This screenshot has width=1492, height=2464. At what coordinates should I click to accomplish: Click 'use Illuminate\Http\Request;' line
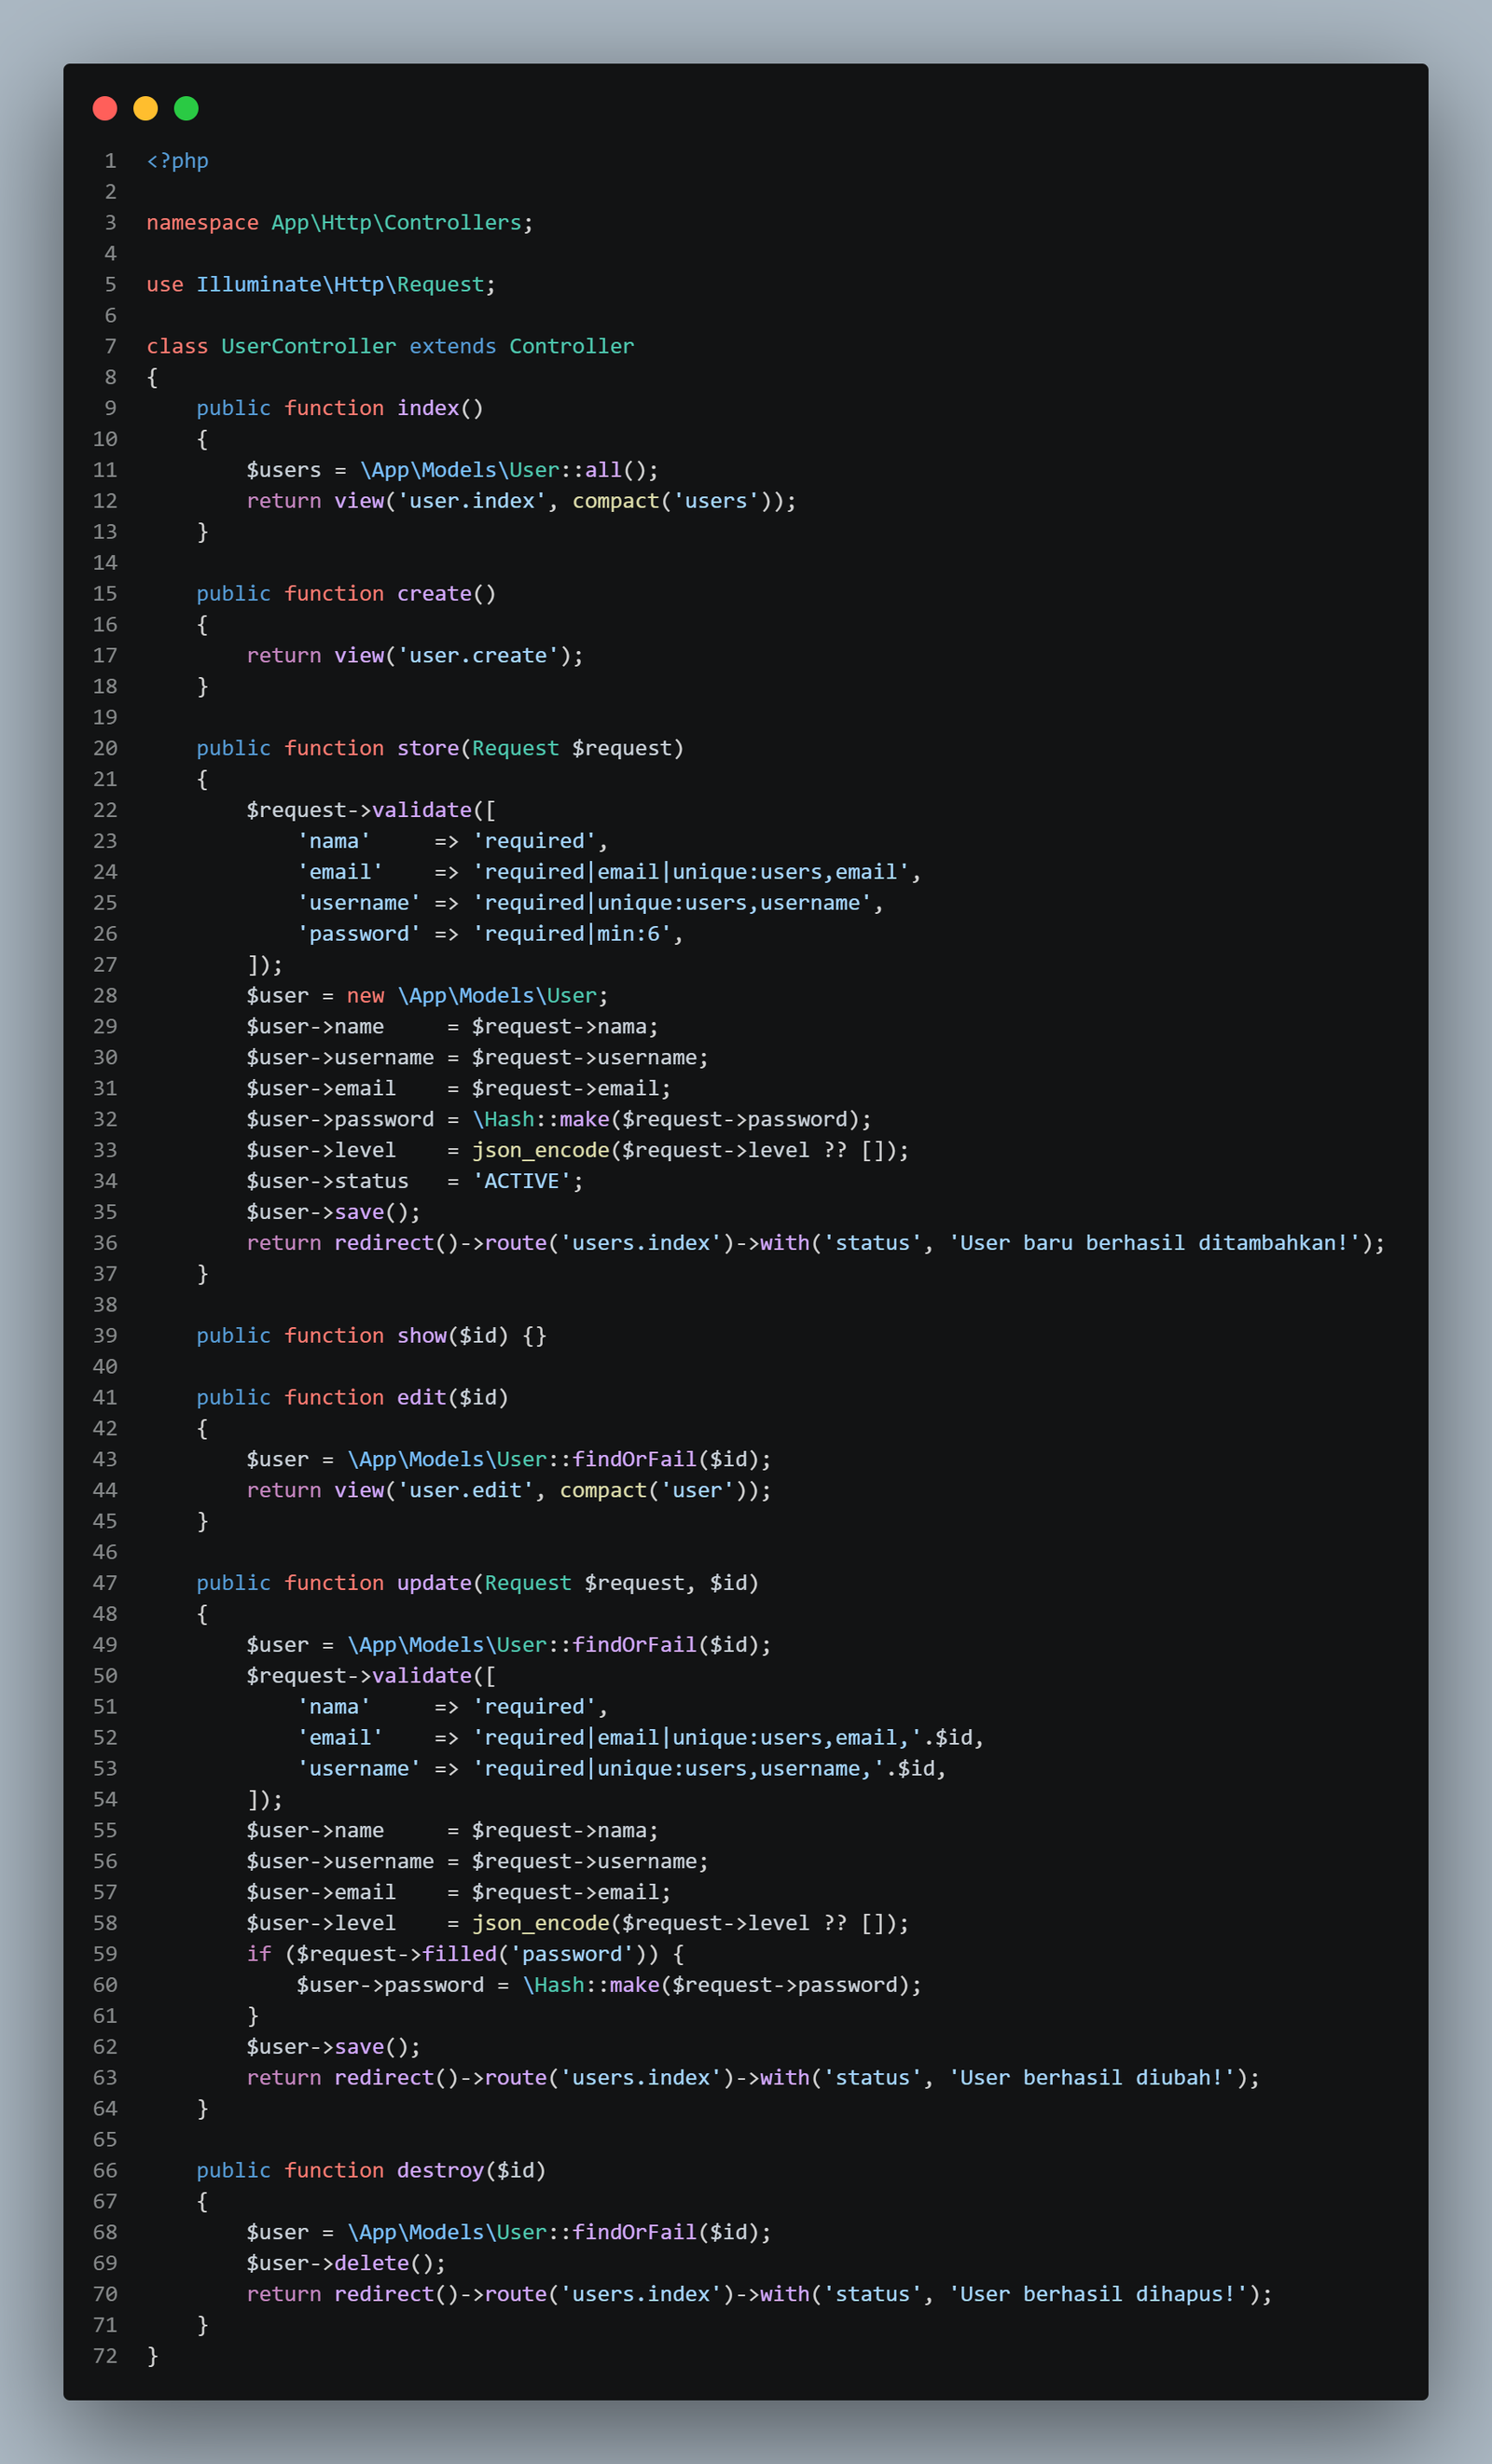tap(321, 285)
